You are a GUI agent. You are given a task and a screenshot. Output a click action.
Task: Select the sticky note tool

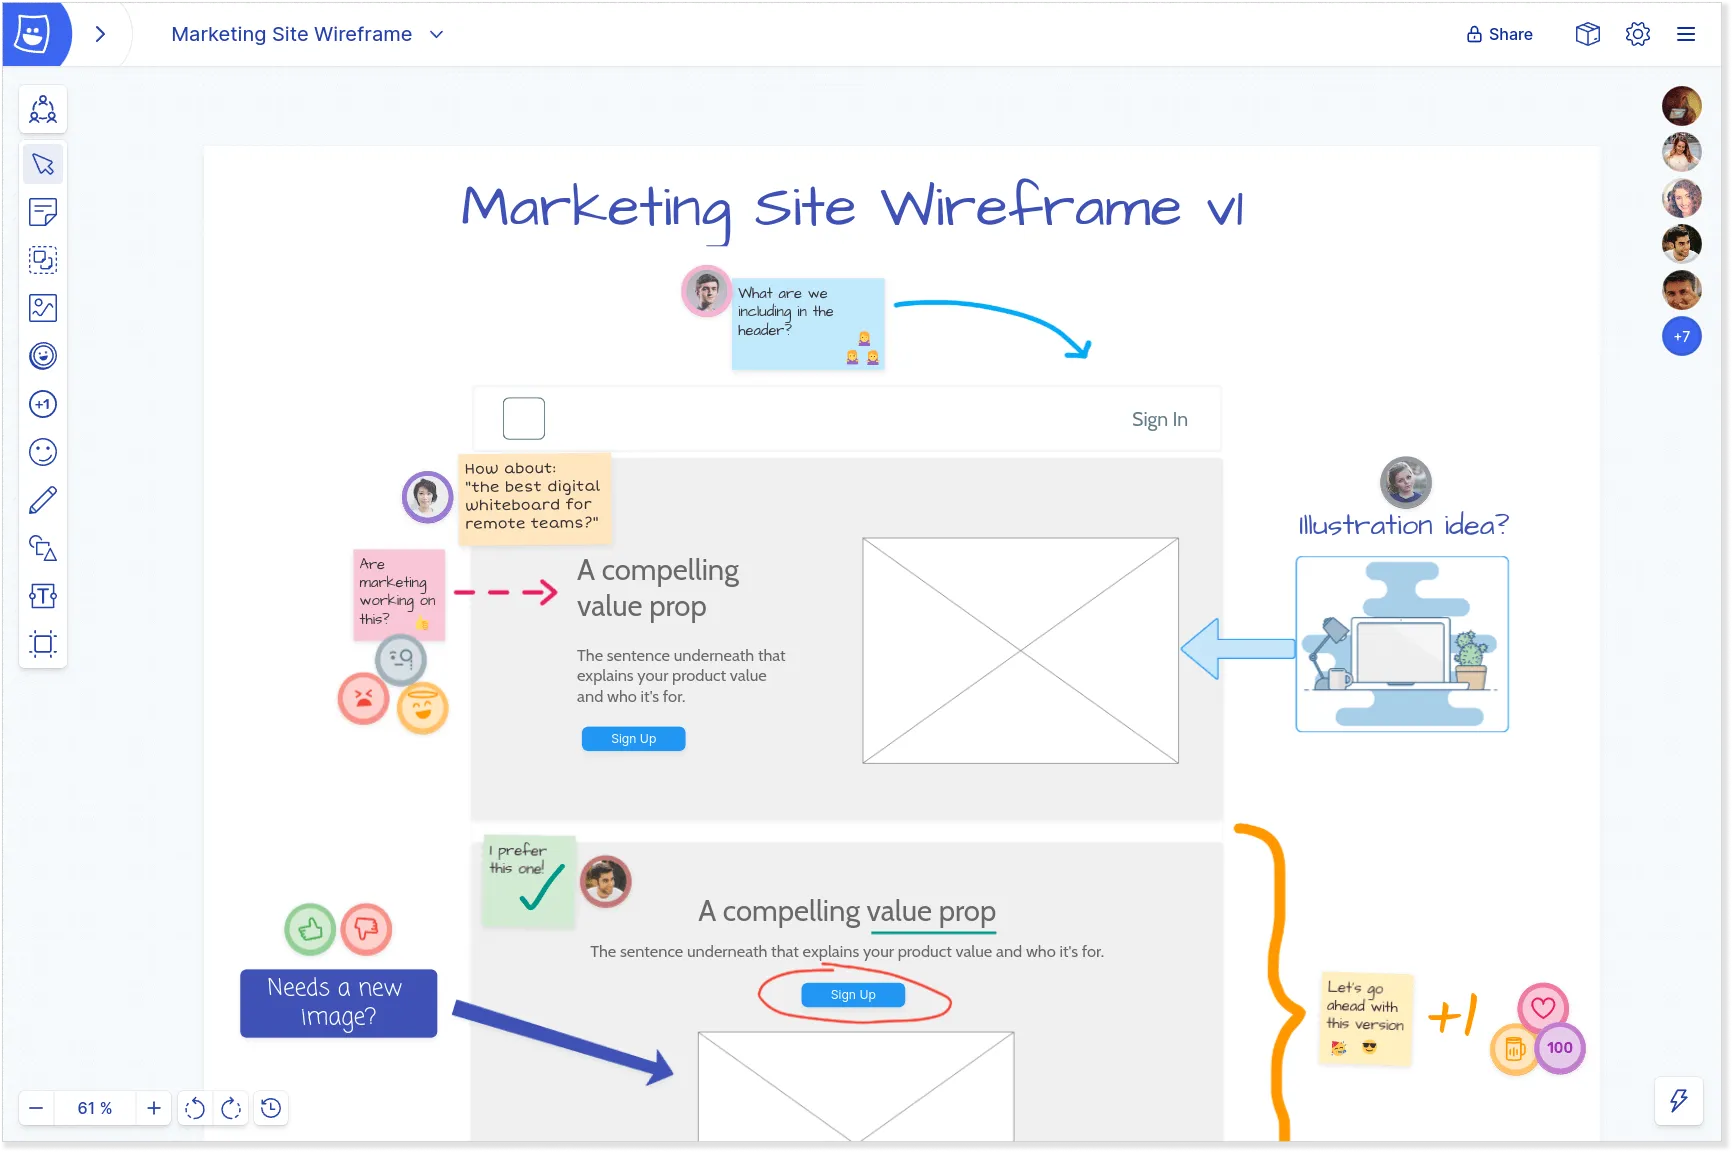coord(43,212)
